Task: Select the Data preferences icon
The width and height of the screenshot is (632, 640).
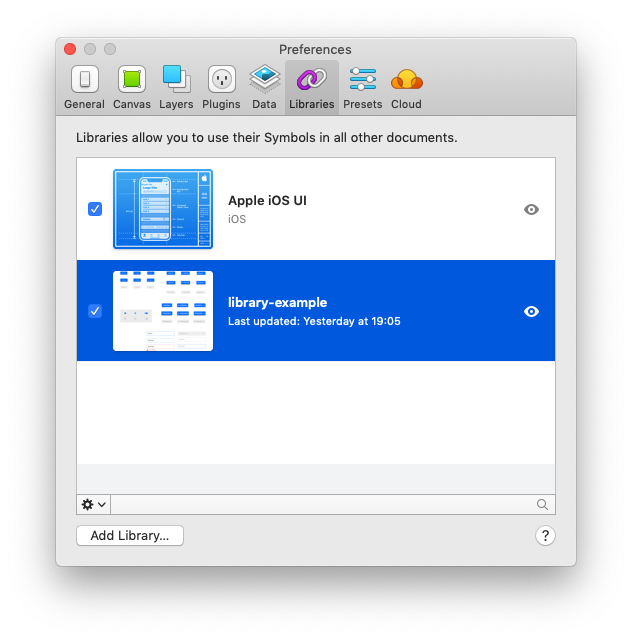Action: pyautogui.click(x=264, y=80)
